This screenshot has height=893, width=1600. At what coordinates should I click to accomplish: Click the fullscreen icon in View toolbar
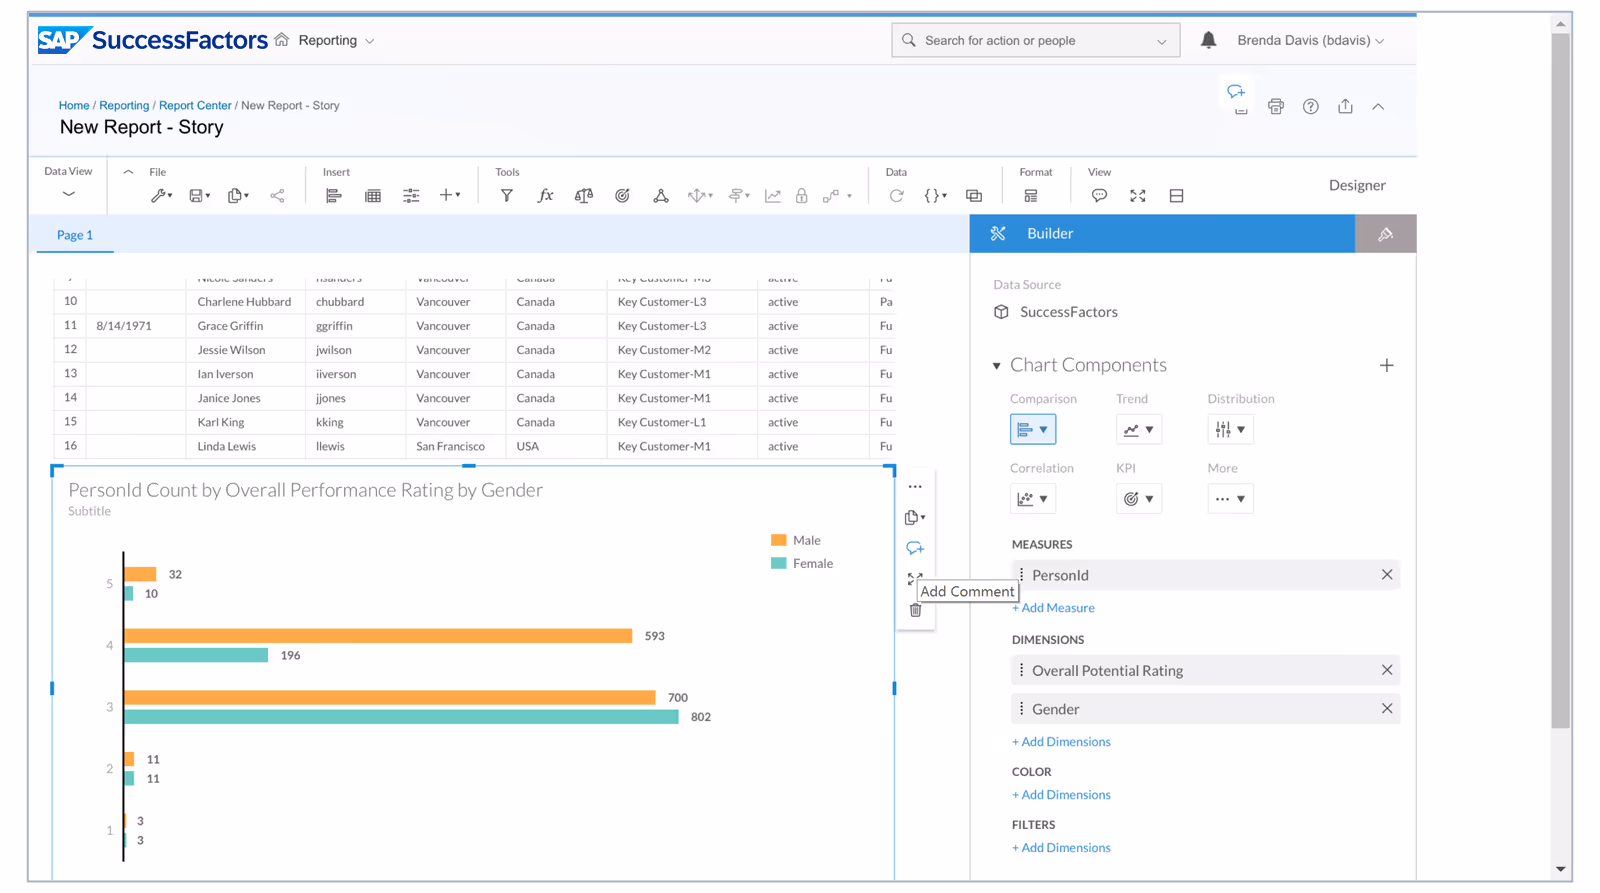click(x=1138, y=196)
